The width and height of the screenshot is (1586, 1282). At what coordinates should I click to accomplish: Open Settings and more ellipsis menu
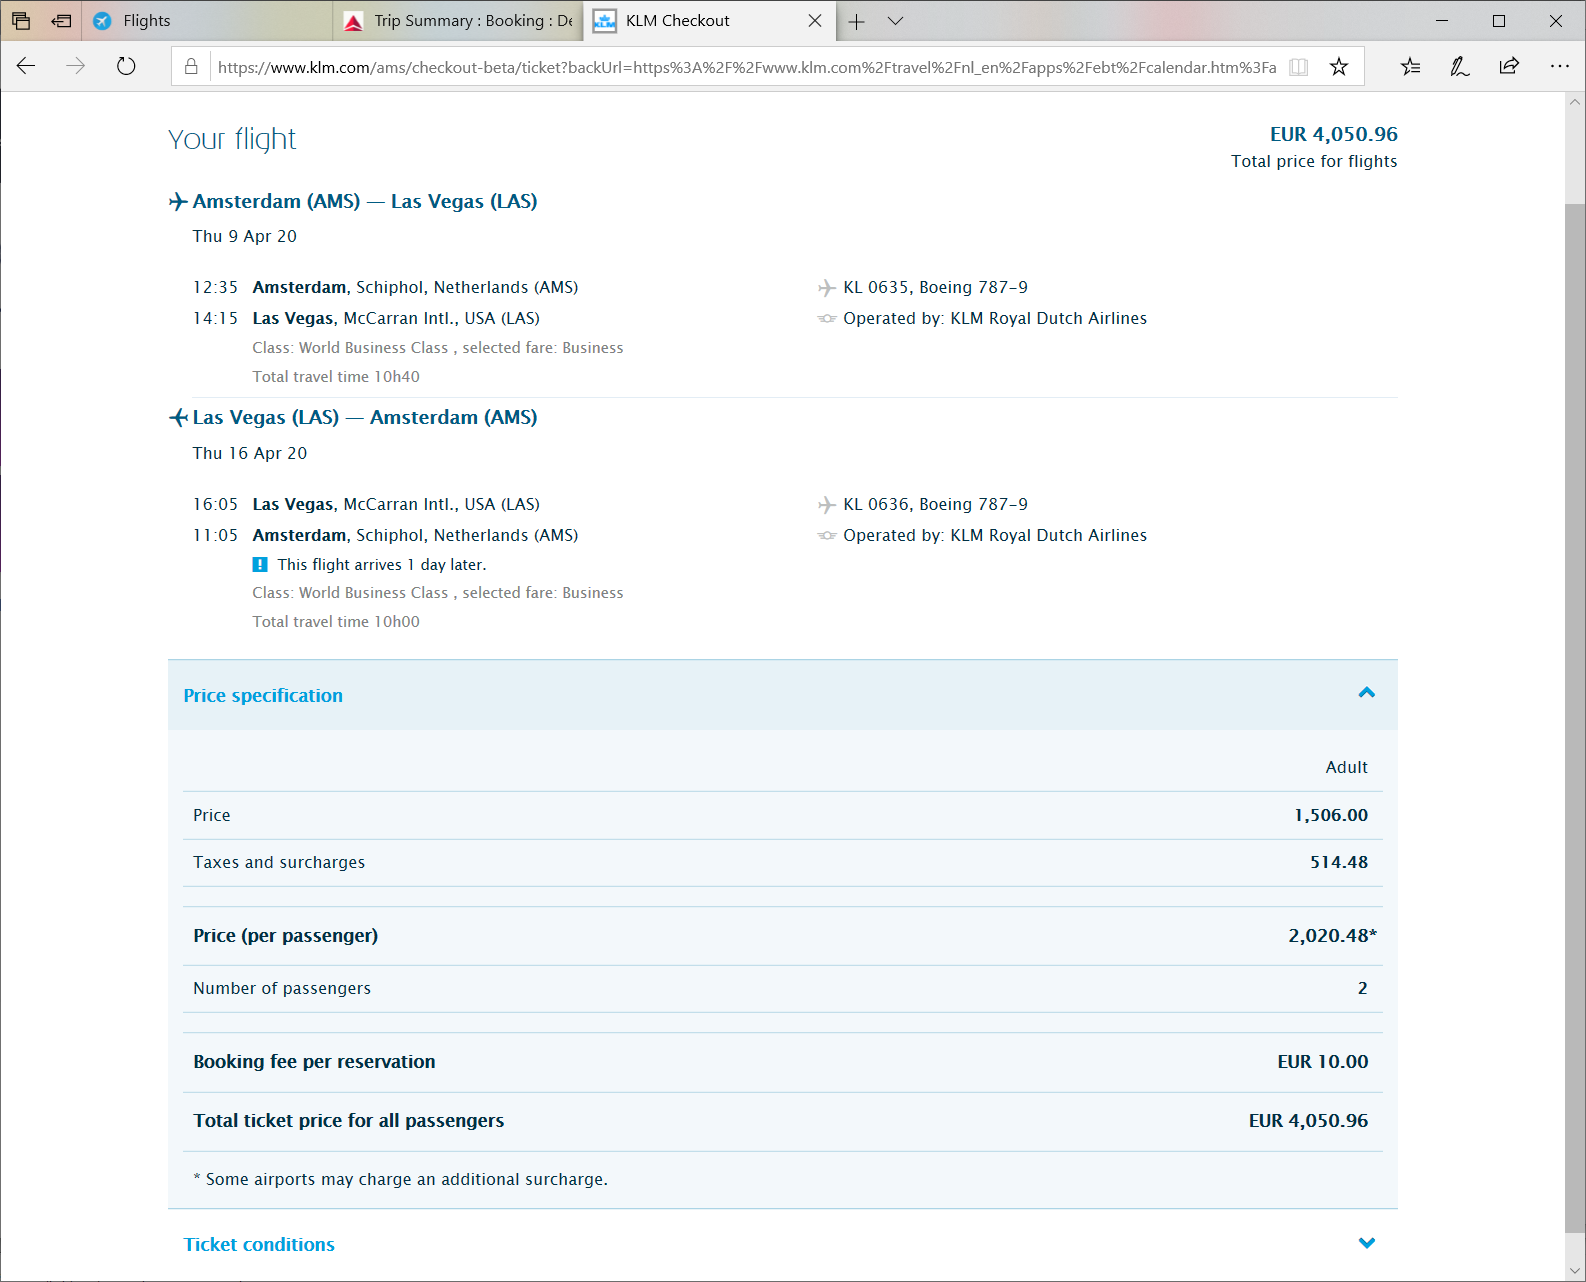(x=1559, y=67)
